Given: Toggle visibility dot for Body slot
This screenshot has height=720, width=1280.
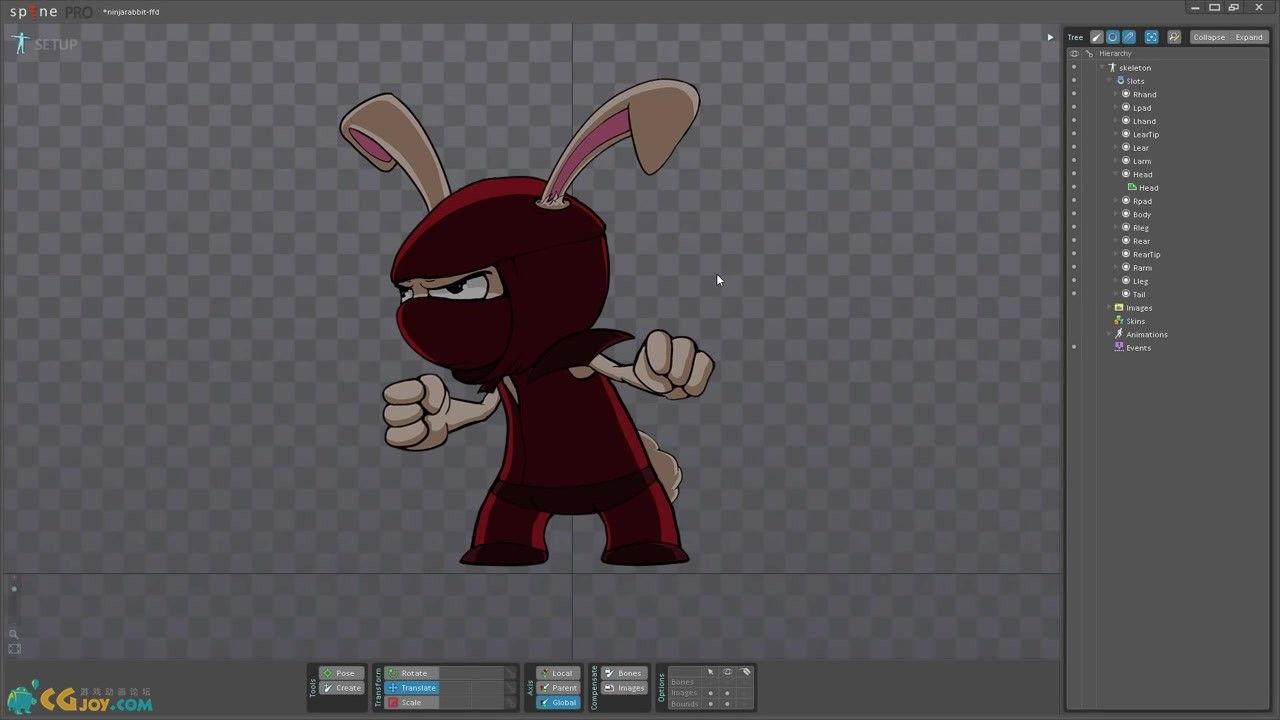Looking at the screenshot, I should pyautogui.click(x=1074, y=214).
